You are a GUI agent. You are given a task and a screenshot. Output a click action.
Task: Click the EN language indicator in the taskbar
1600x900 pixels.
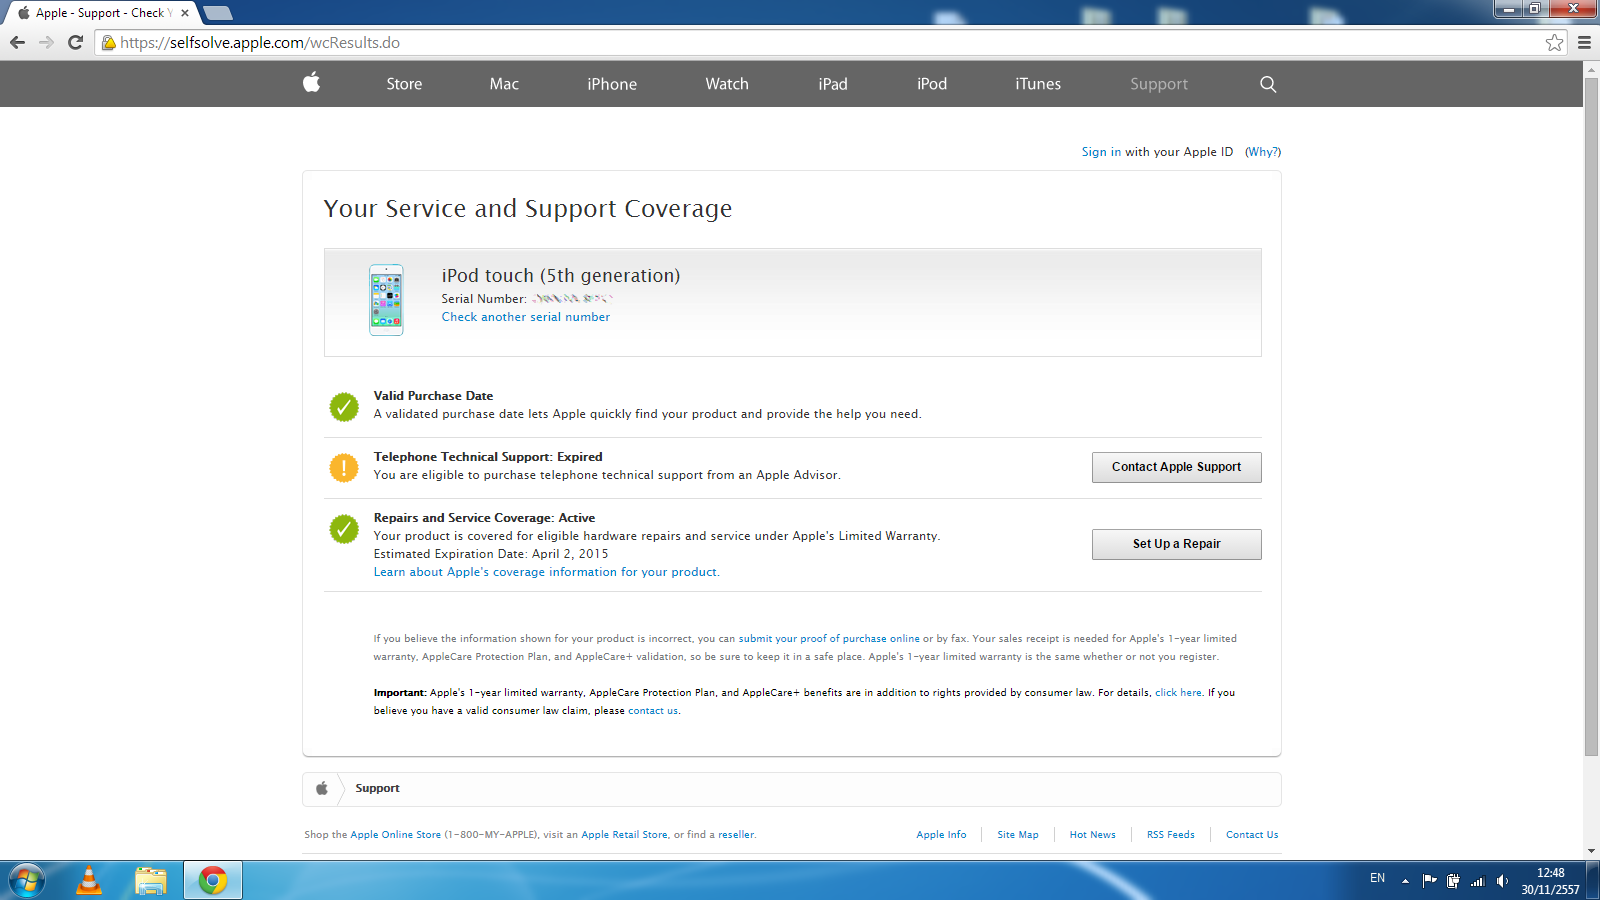point(1377,878)
